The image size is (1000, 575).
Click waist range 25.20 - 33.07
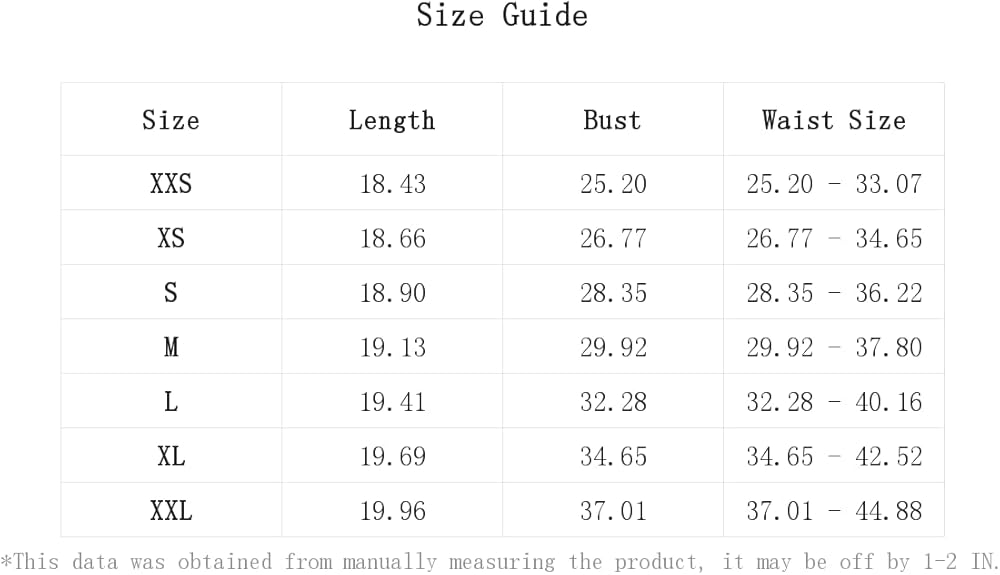pyautogui.click(x=834, y=184)
